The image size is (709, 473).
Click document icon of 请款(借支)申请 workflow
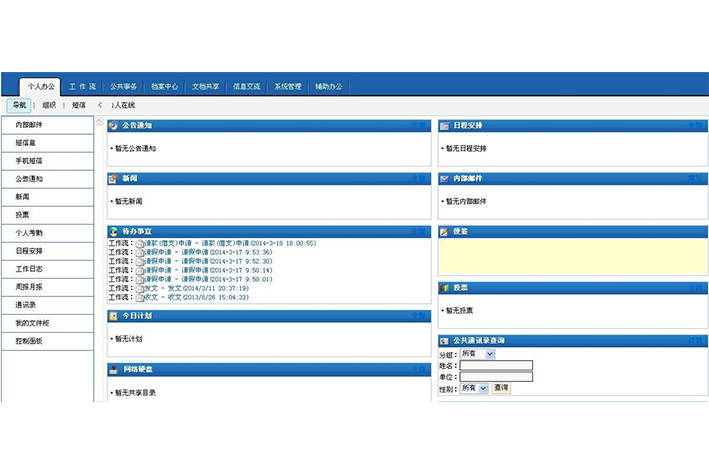coord(140,244)
